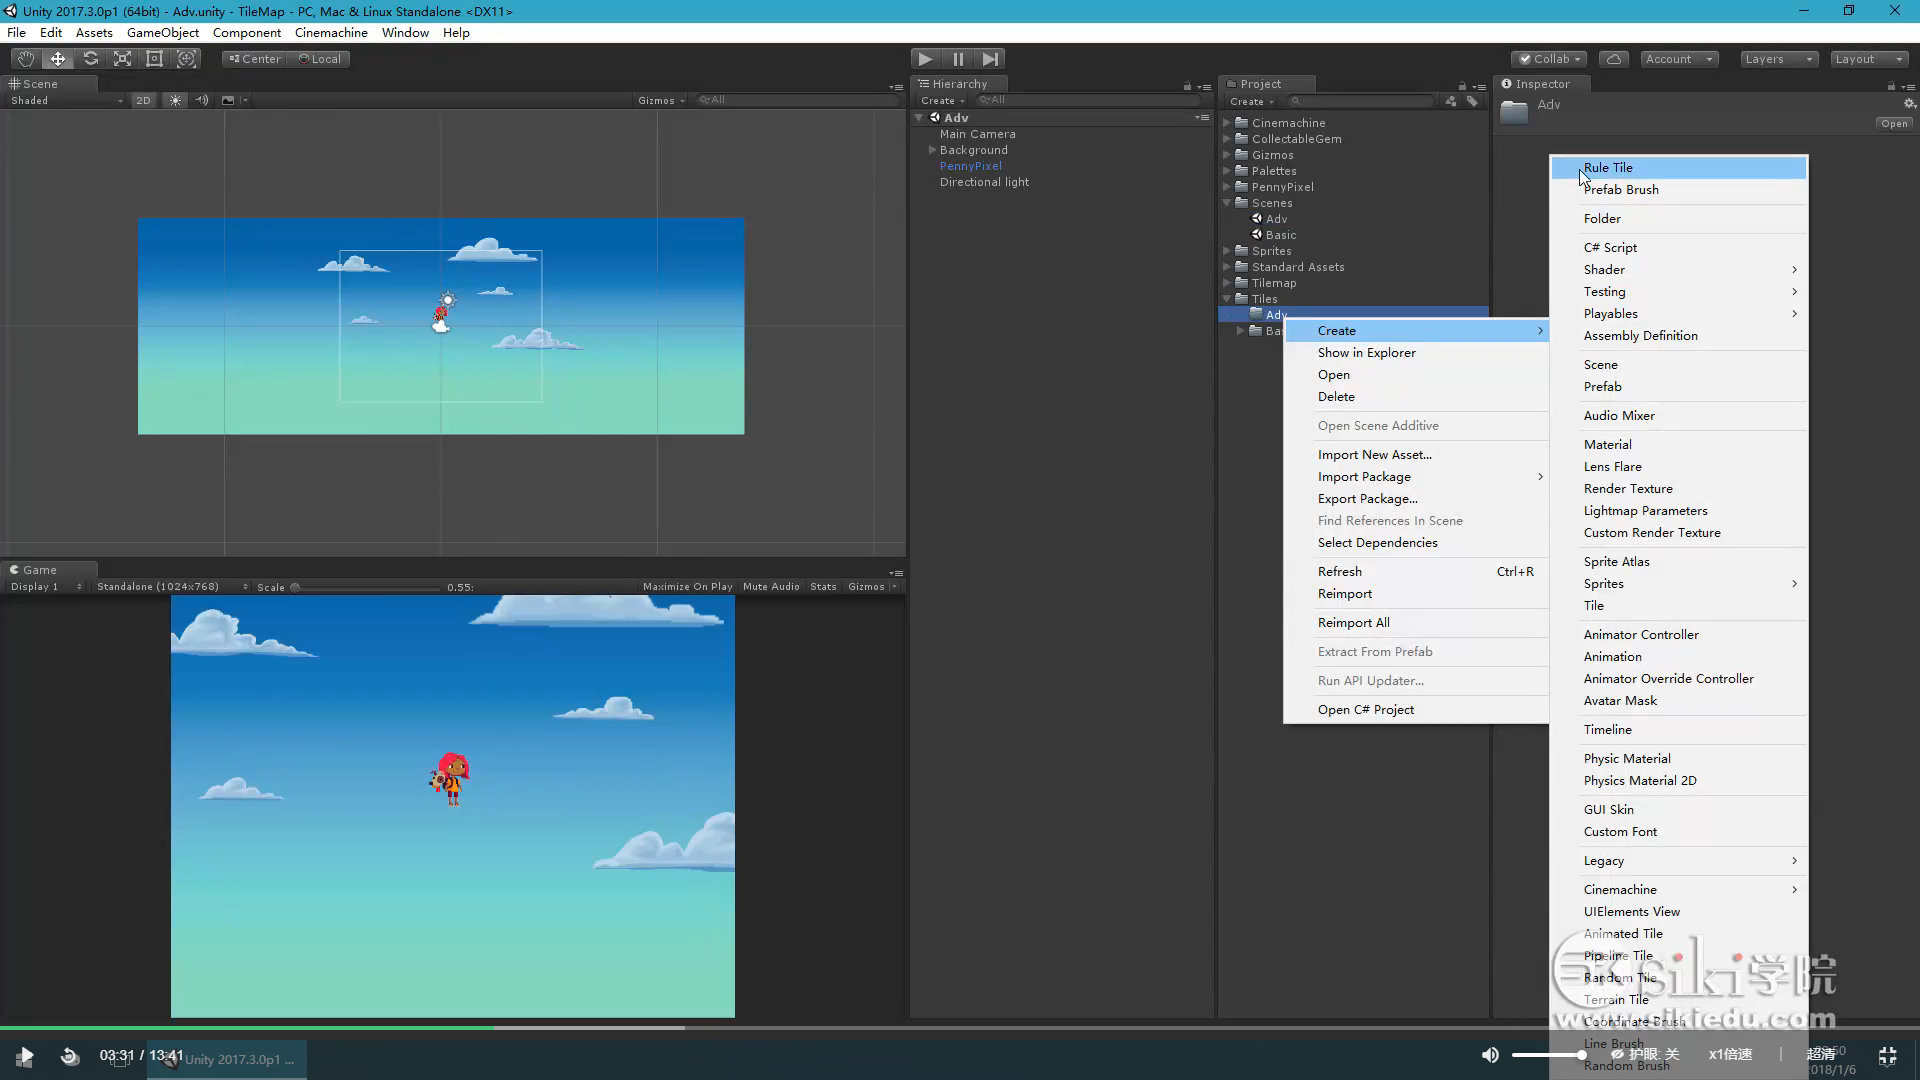This screenshot has height=1080, width=1920.
Task: Select the Palettes folder
Action: coord(1273,171)
